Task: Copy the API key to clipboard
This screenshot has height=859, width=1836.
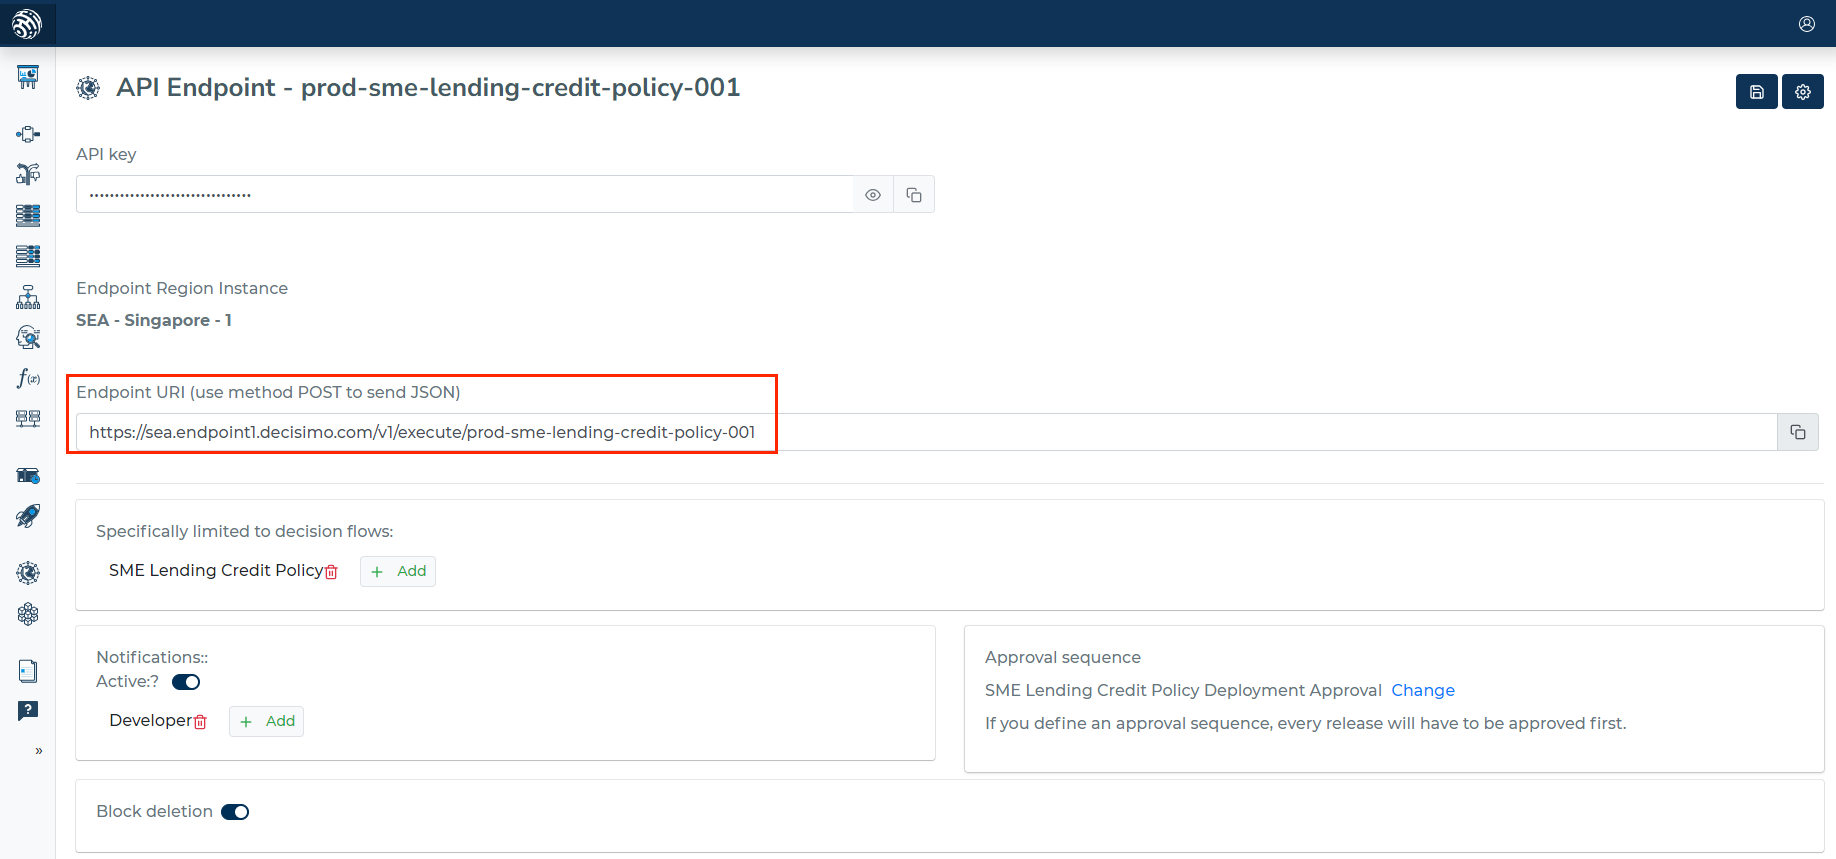Action: pos(914,195)
